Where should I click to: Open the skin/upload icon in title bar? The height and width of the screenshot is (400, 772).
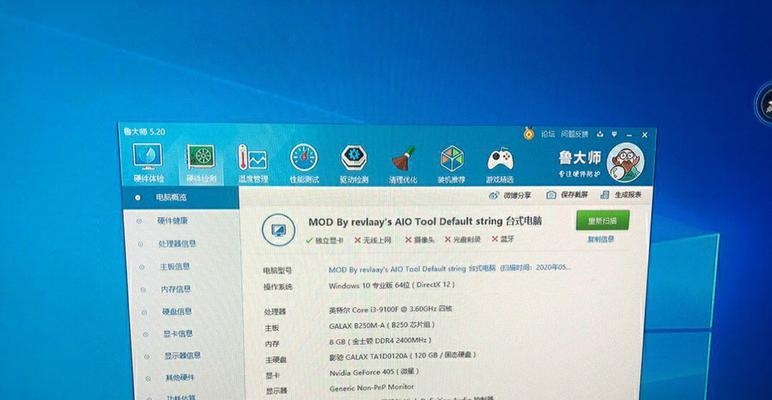coord(600,134)
